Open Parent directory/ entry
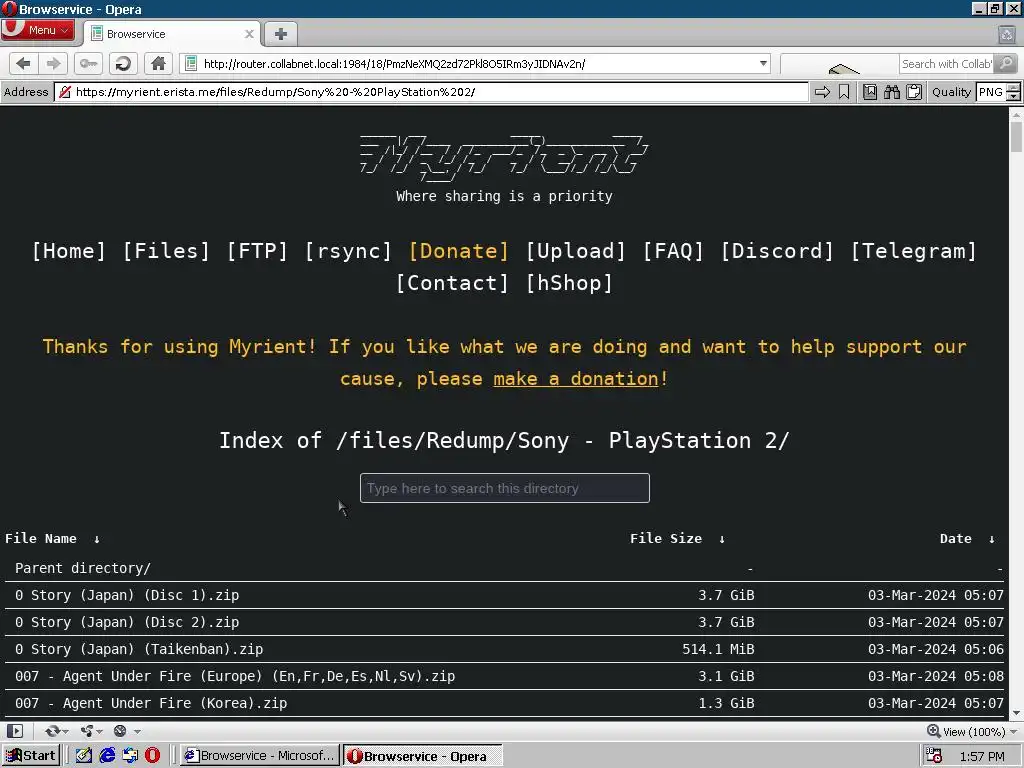The height and width of the screenshot is (768, 1024). tap(83, 568)
